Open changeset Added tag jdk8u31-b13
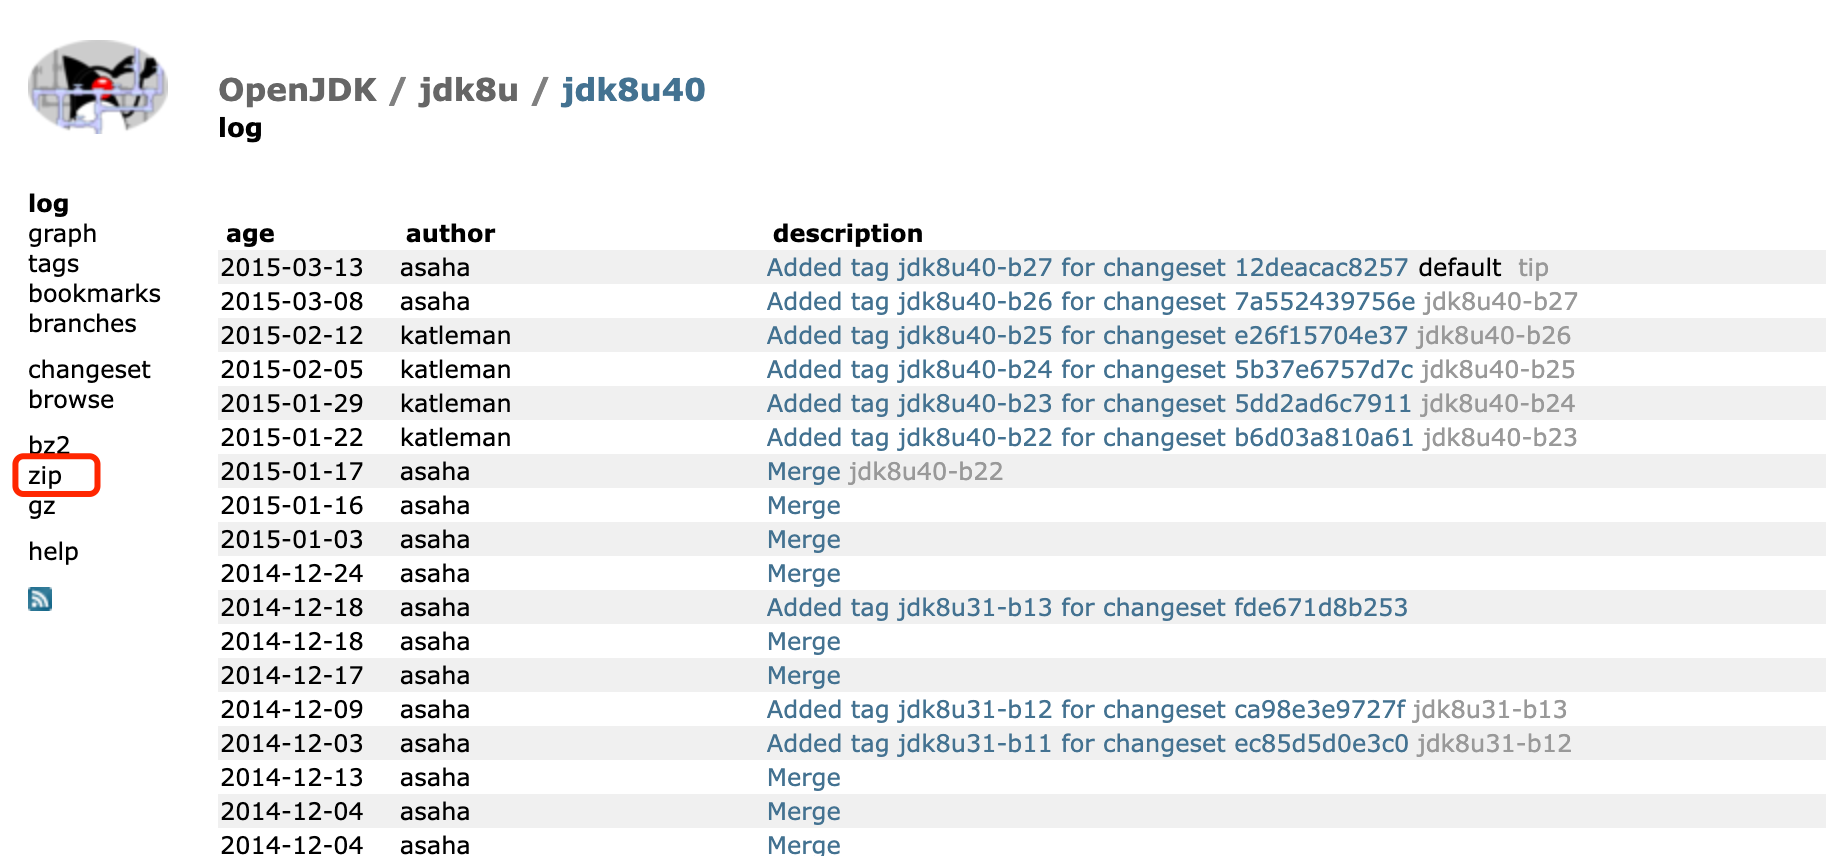 click(x=1087, y=608)
